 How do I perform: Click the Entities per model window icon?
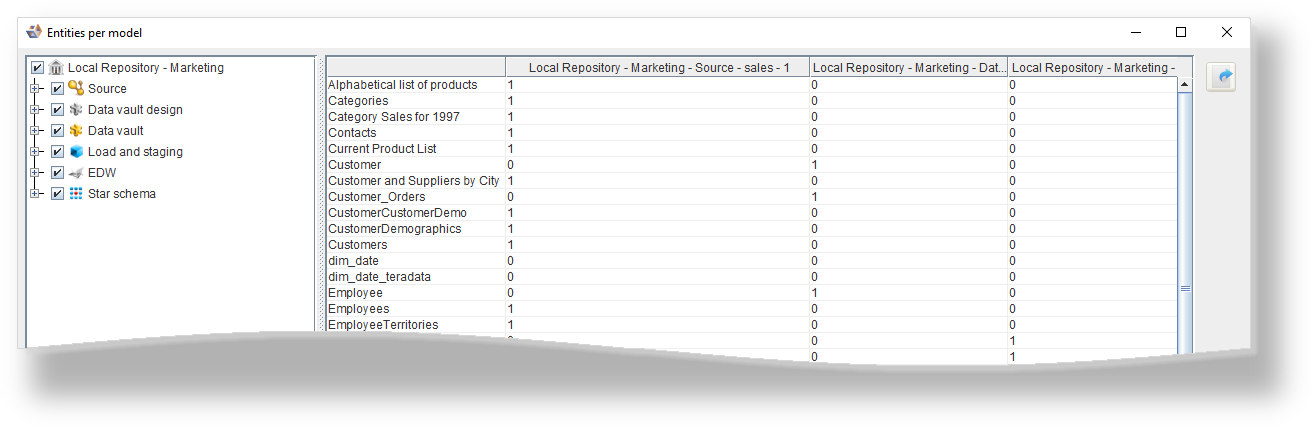pos(34,32)
